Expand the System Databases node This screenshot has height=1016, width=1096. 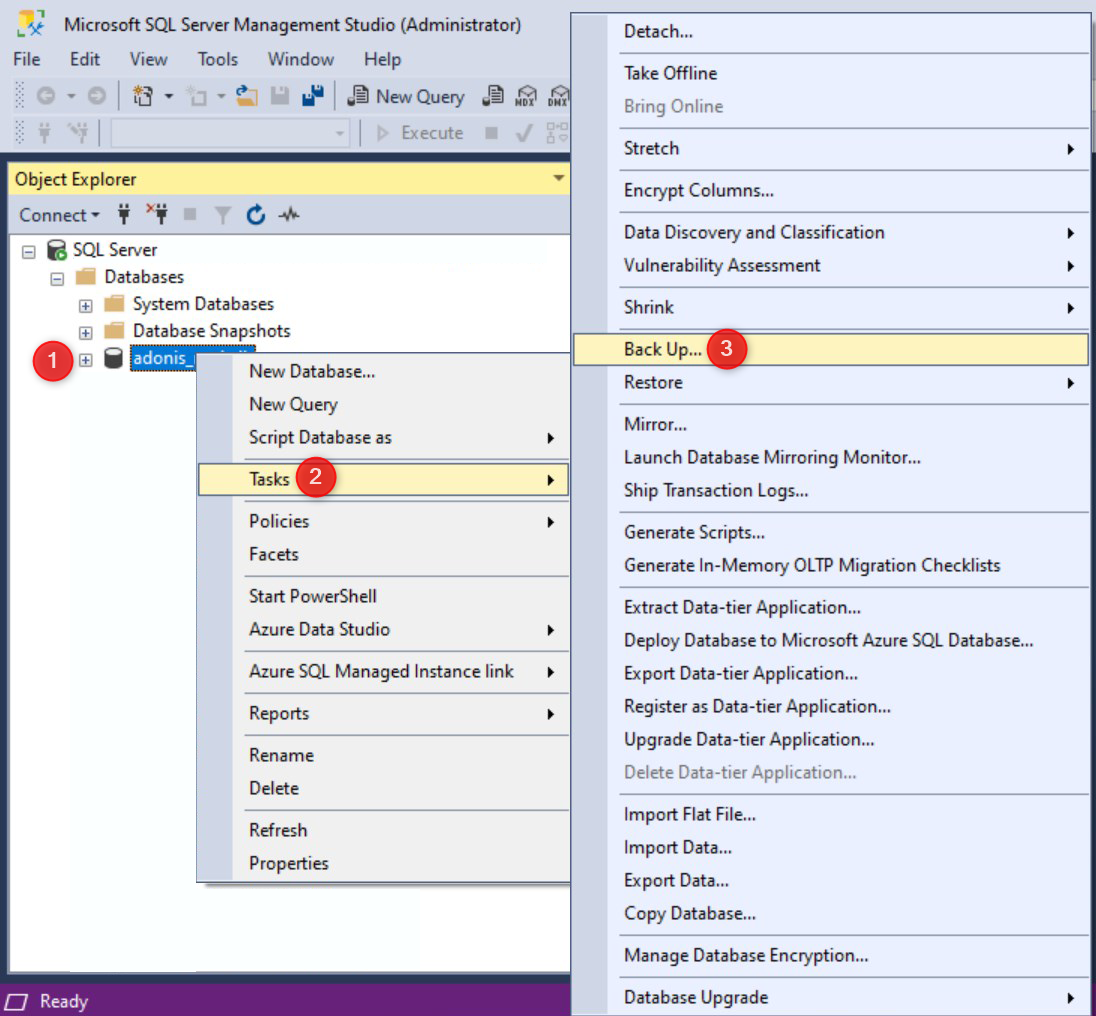point(85,304)
